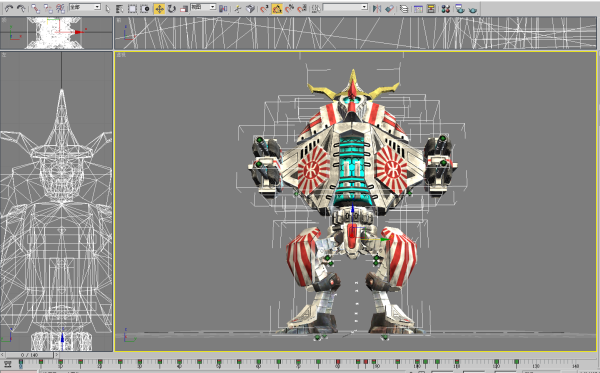Toggle the Window/Crossing selection mode
Image resolution: width=600 pixels, height=373 pixels.
(x=144, y=8)
